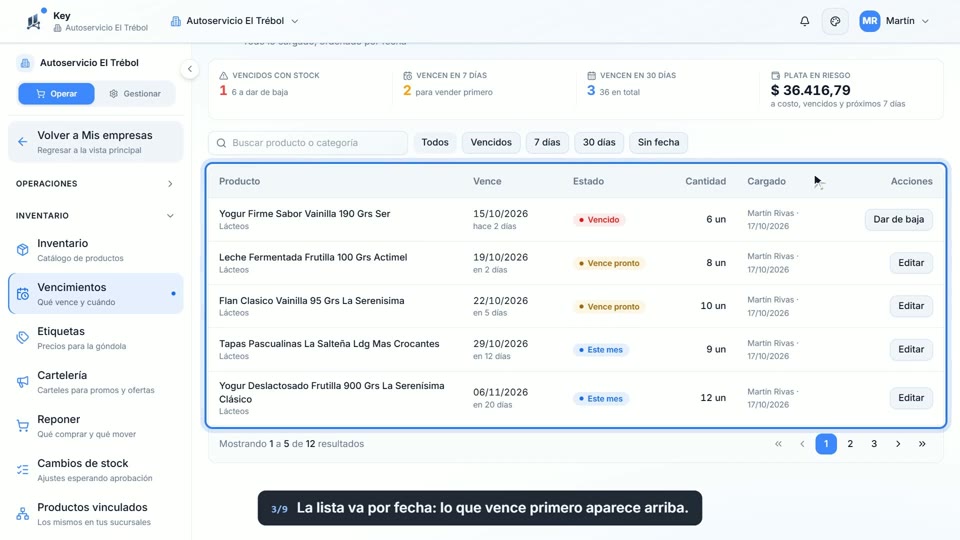Filter by Todos
Screen dimensions: 960x540
(435, 143)
